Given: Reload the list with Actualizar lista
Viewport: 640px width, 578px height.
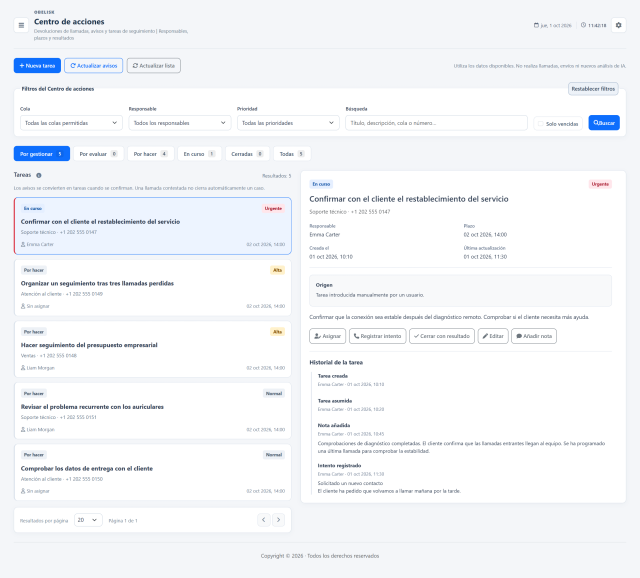Looking at the screenshot, I should coord(154,66).
